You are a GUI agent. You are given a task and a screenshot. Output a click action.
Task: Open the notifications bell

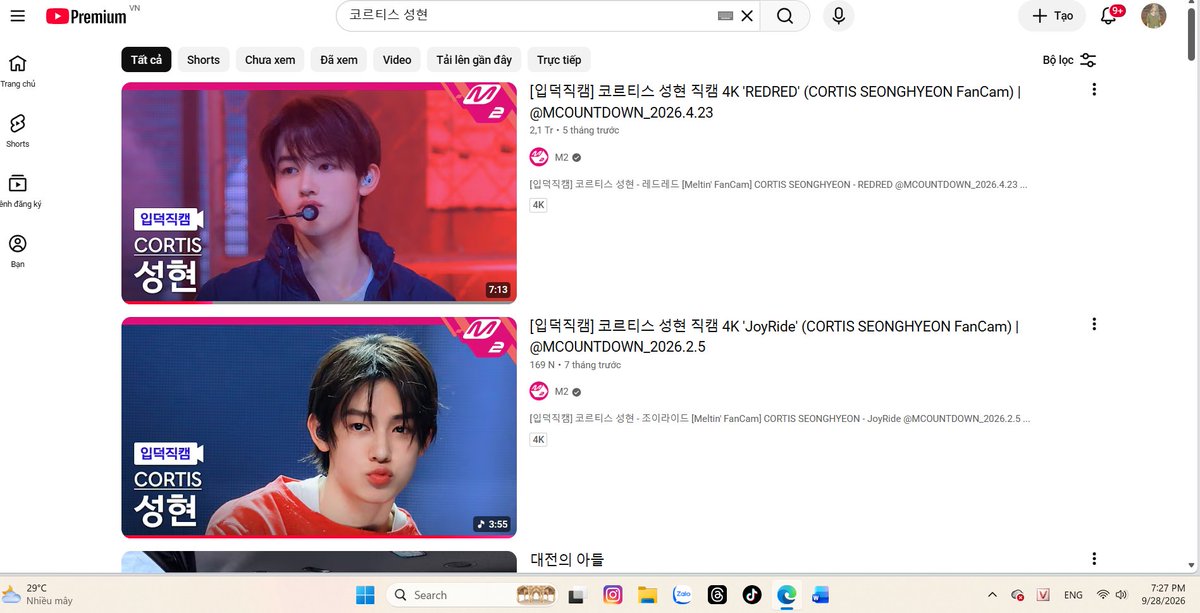[1108, 16]
